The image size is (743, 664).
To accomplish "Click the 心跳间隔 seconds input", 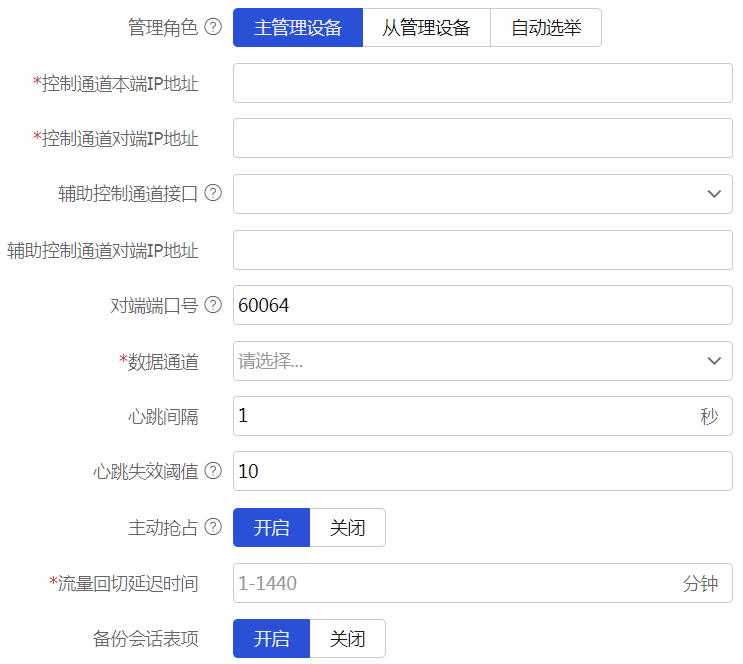I will point(460,416).
